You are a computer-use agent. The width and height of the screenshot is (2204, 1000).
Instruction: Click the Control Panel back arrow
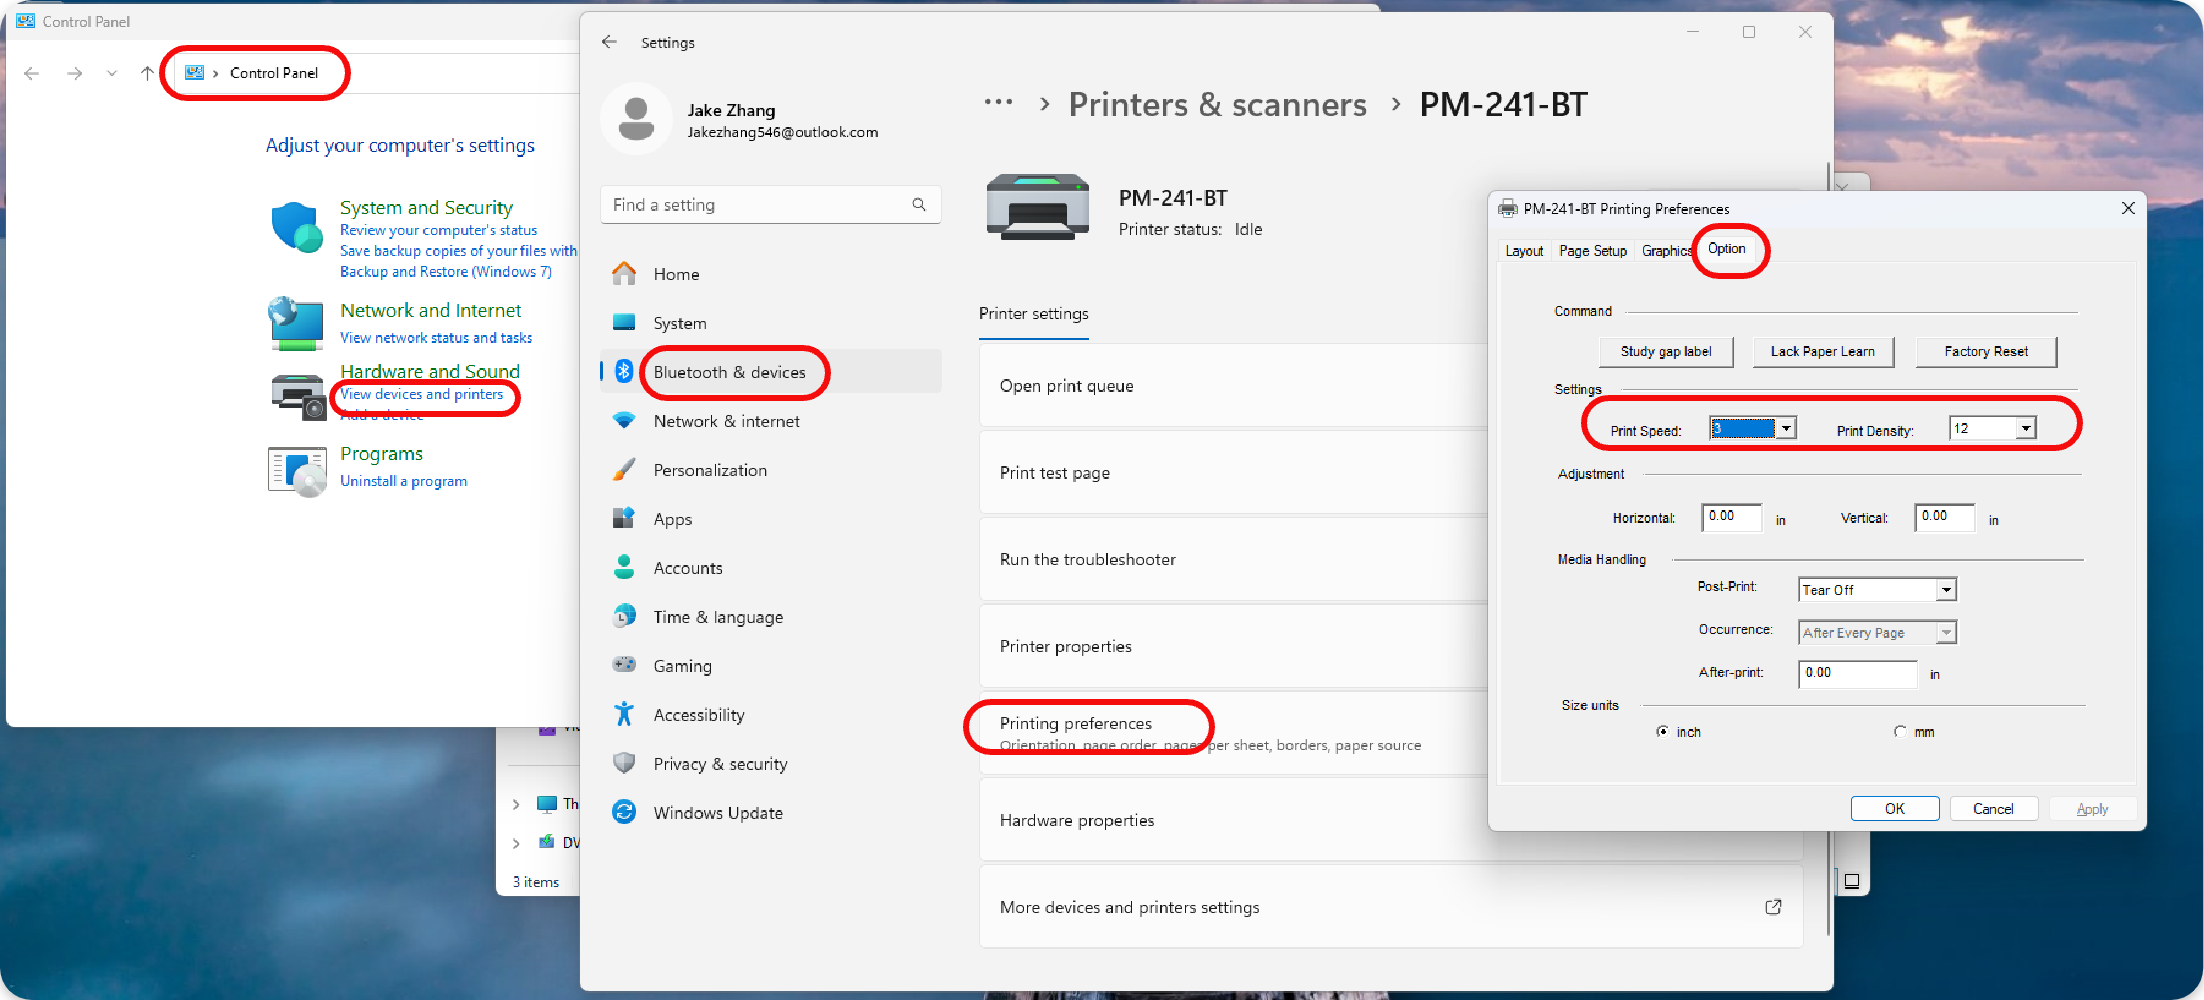click(32, 73)
